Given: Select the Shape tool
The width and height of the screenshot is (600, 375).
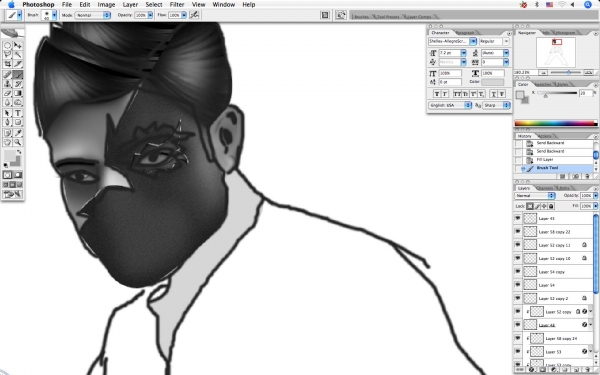Looking at the screenshot, I should pyautogui.click(x=18, y=122).
